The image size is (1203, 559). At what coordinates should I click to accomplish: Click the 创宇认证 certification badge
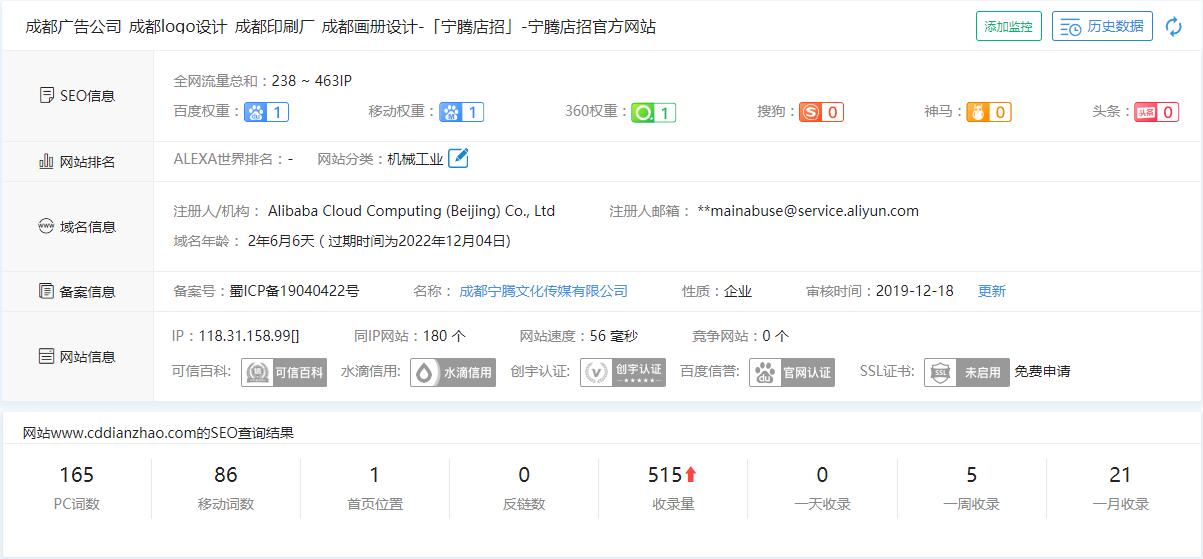[x=623, y=372]
